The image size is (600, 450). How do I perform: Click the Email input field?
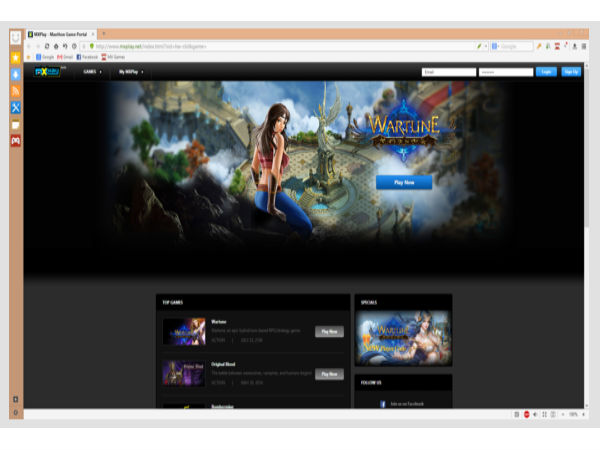click(x=449, y=72)
